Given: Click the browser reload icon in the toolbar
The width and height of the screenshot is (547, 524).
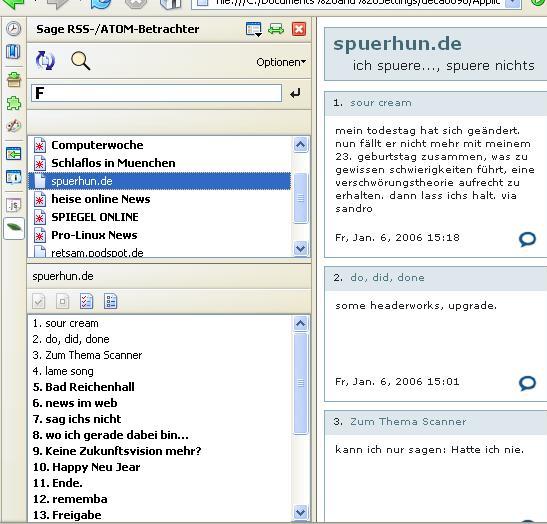Looking at the screenshot, I should pyautogui.click(x=101, y=3).
